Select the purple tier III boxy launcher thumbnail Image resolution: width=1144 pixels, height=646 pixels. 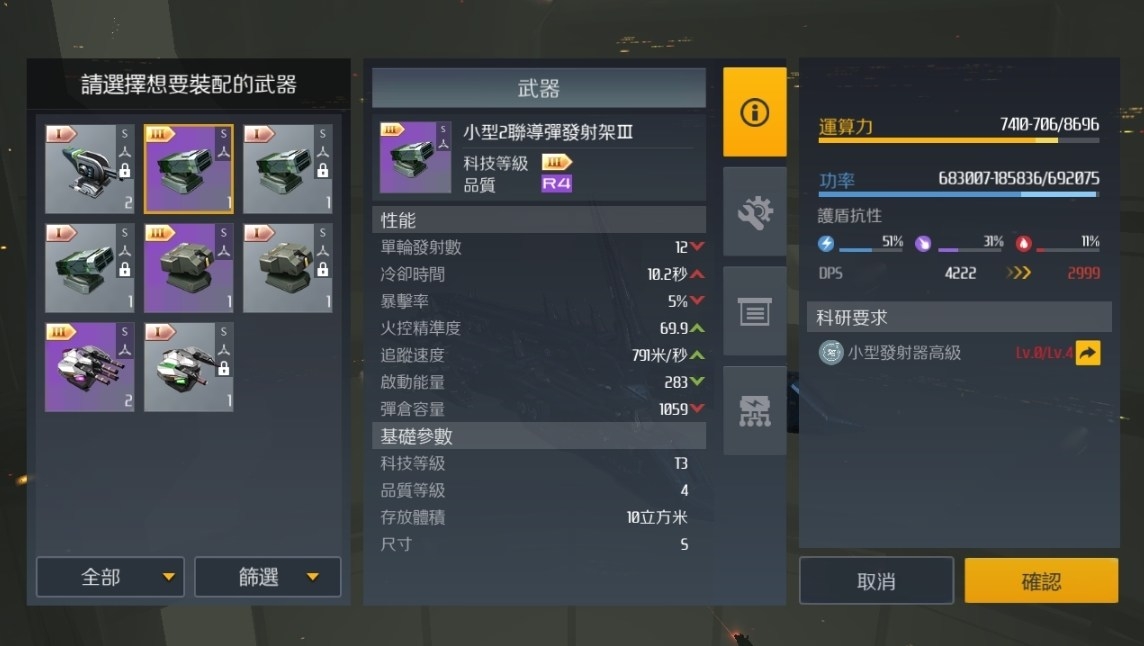[189, 268]
